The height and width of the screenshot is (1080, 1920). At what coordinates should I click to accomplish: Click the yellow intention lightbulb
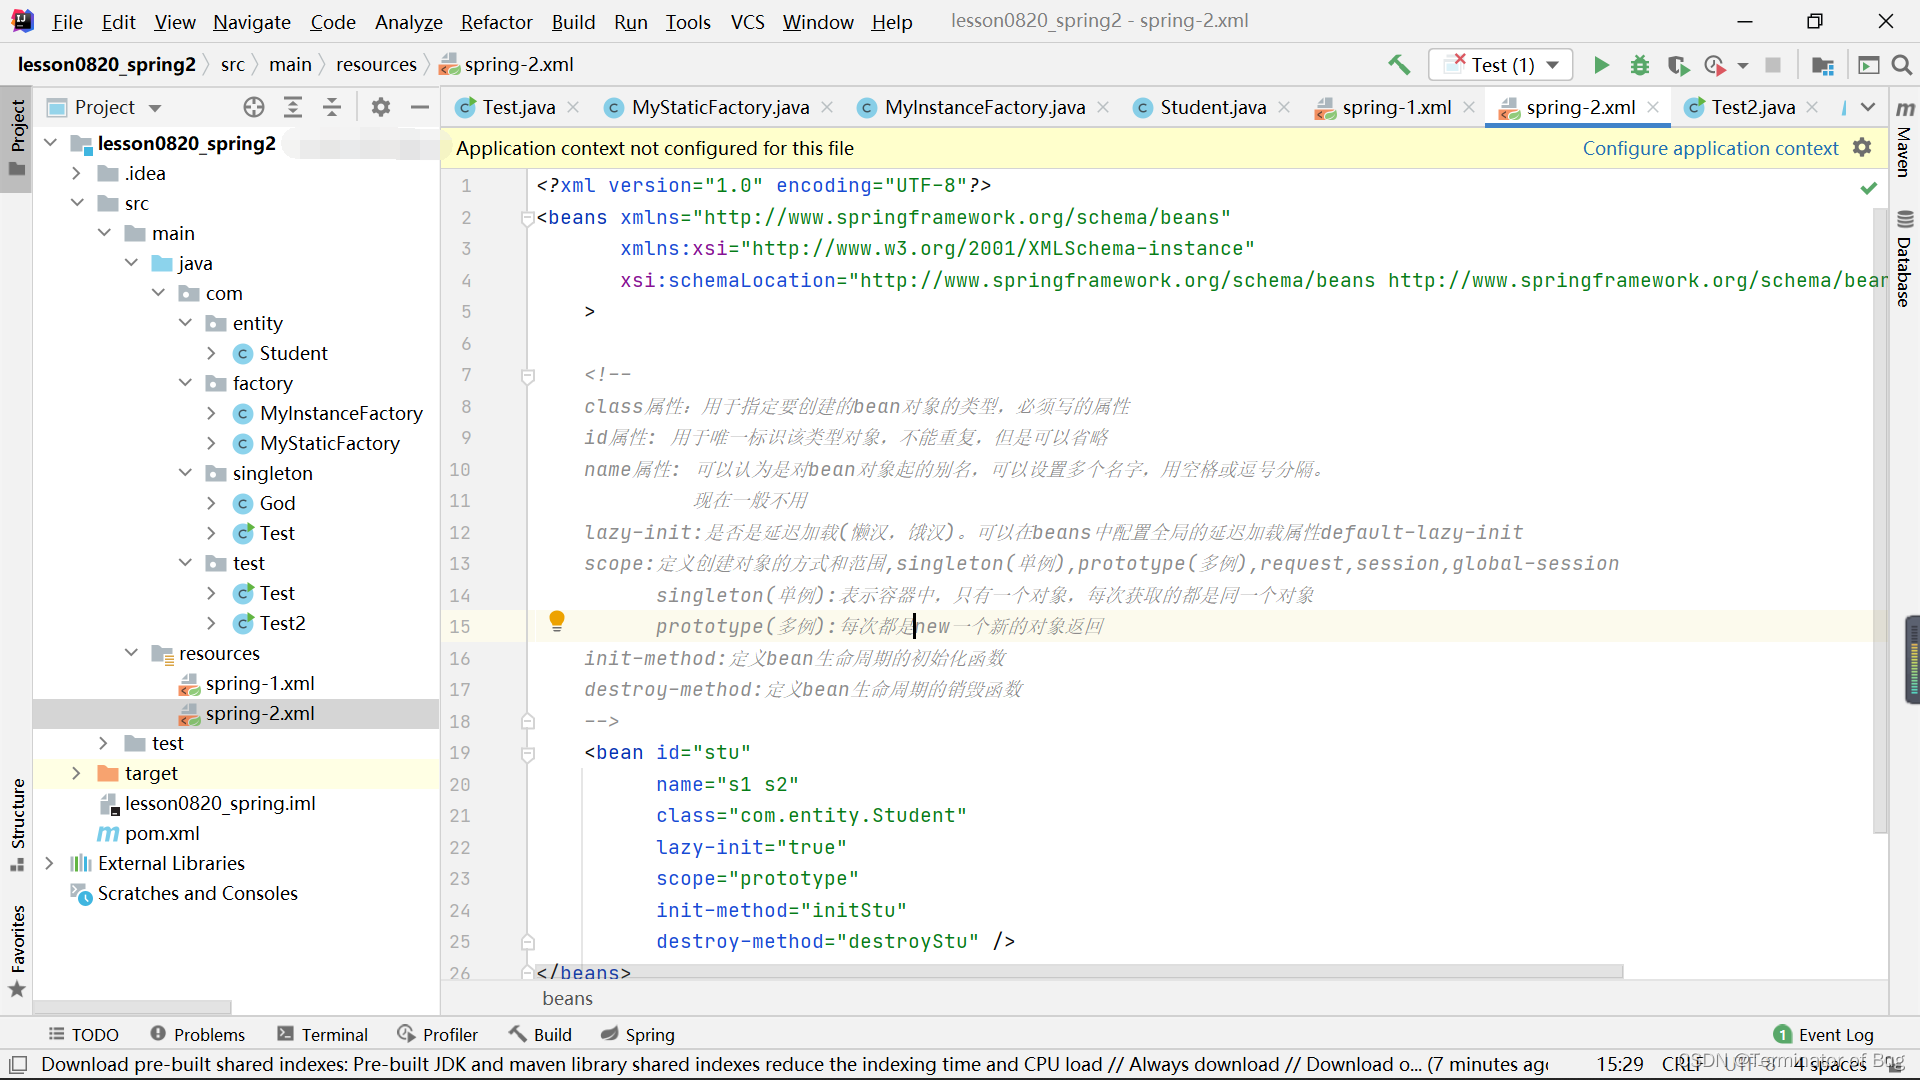click(557, 621)
